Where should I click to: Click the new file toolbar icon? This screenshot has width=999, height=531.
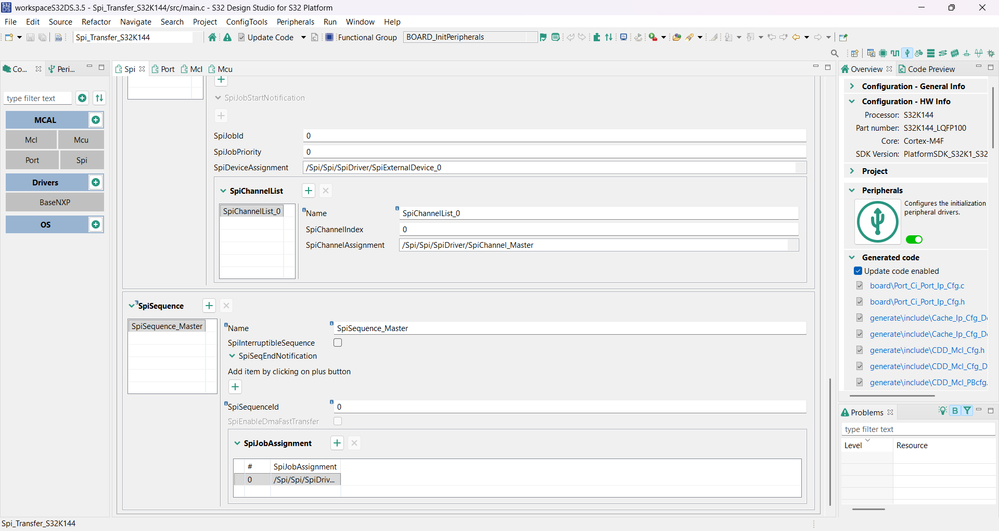(x=9, y=38)
